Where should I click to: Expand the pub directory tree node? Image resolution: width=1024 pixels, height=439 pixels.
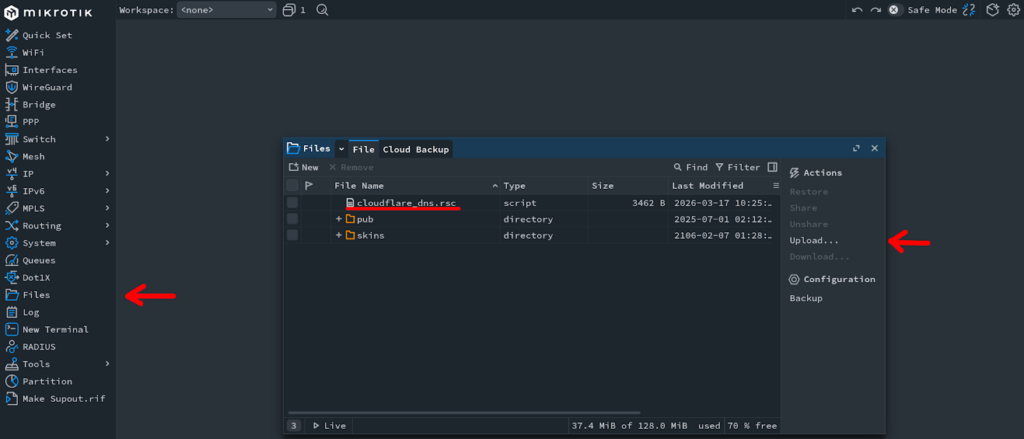[339, 219]
